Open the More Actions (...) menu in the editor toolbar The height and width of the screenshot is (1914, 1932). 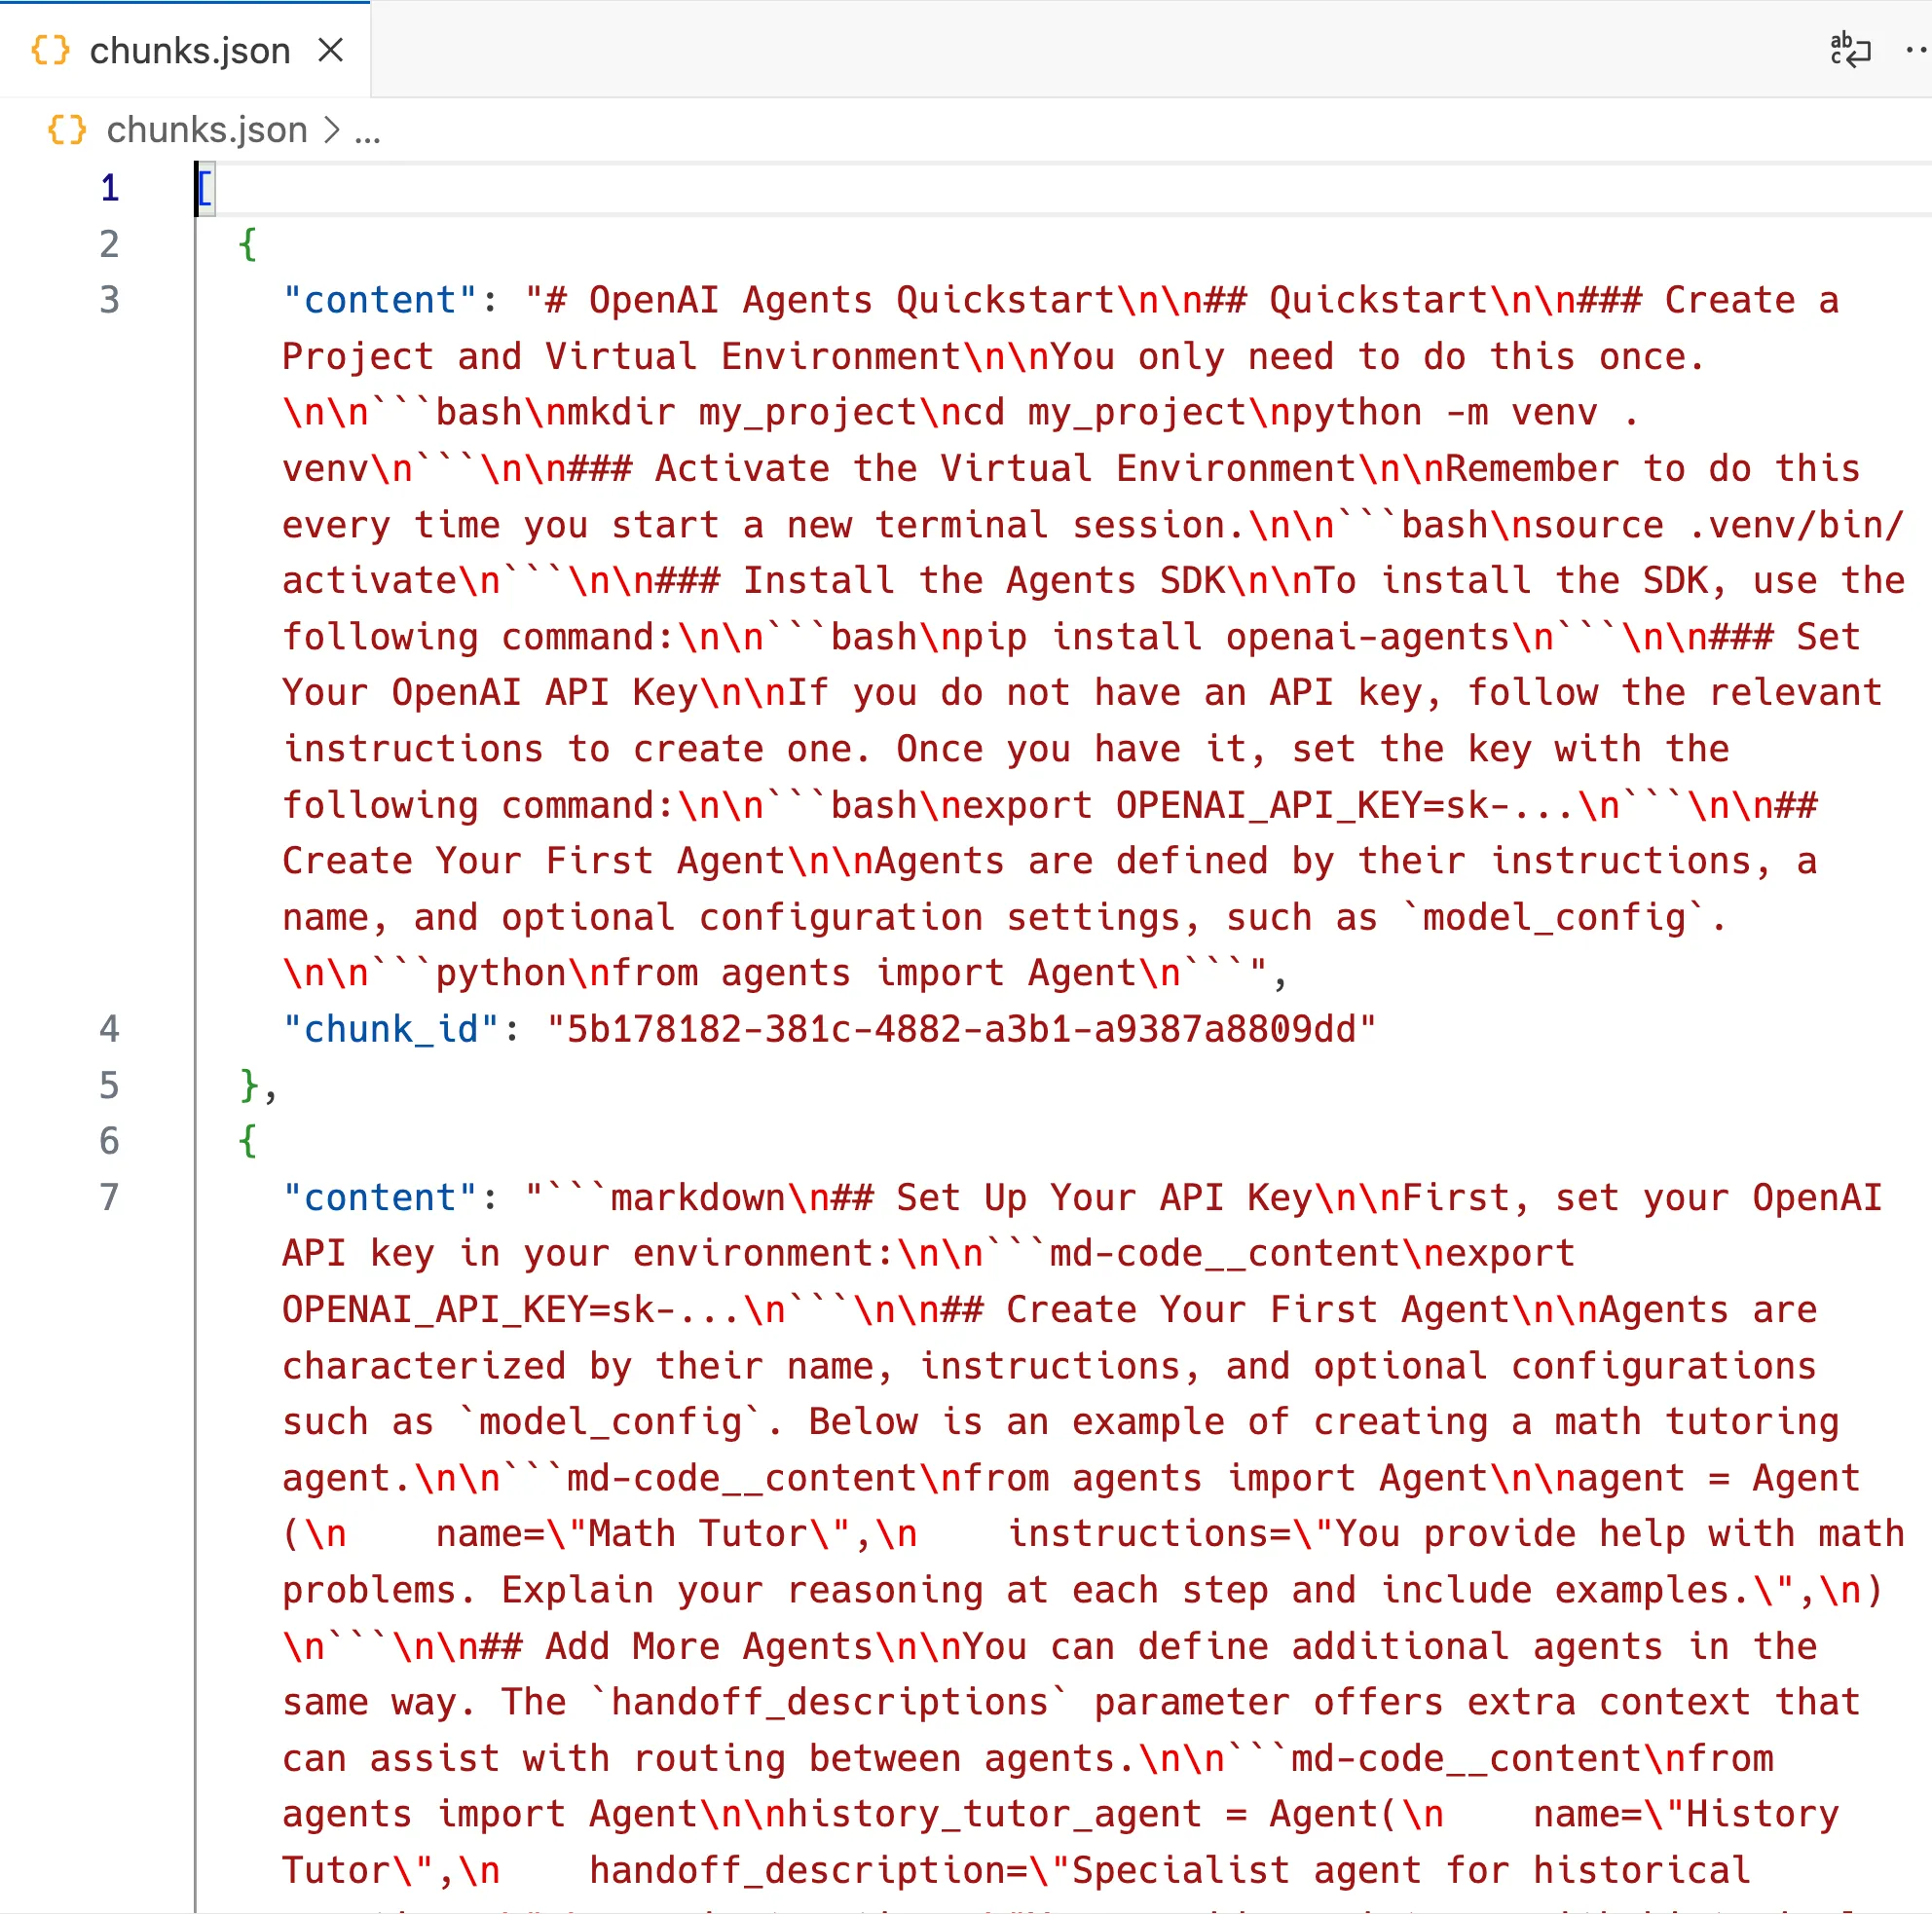(1916, 49)
